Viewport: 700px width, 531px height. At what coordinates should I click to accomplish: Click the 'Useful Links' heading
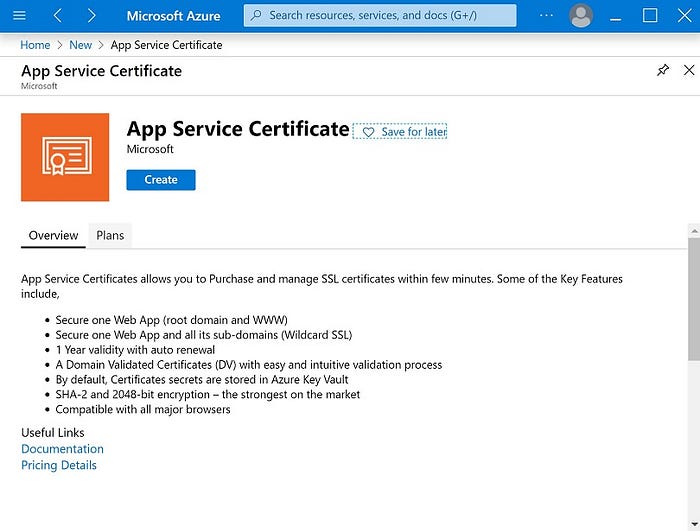coord(53,433)
